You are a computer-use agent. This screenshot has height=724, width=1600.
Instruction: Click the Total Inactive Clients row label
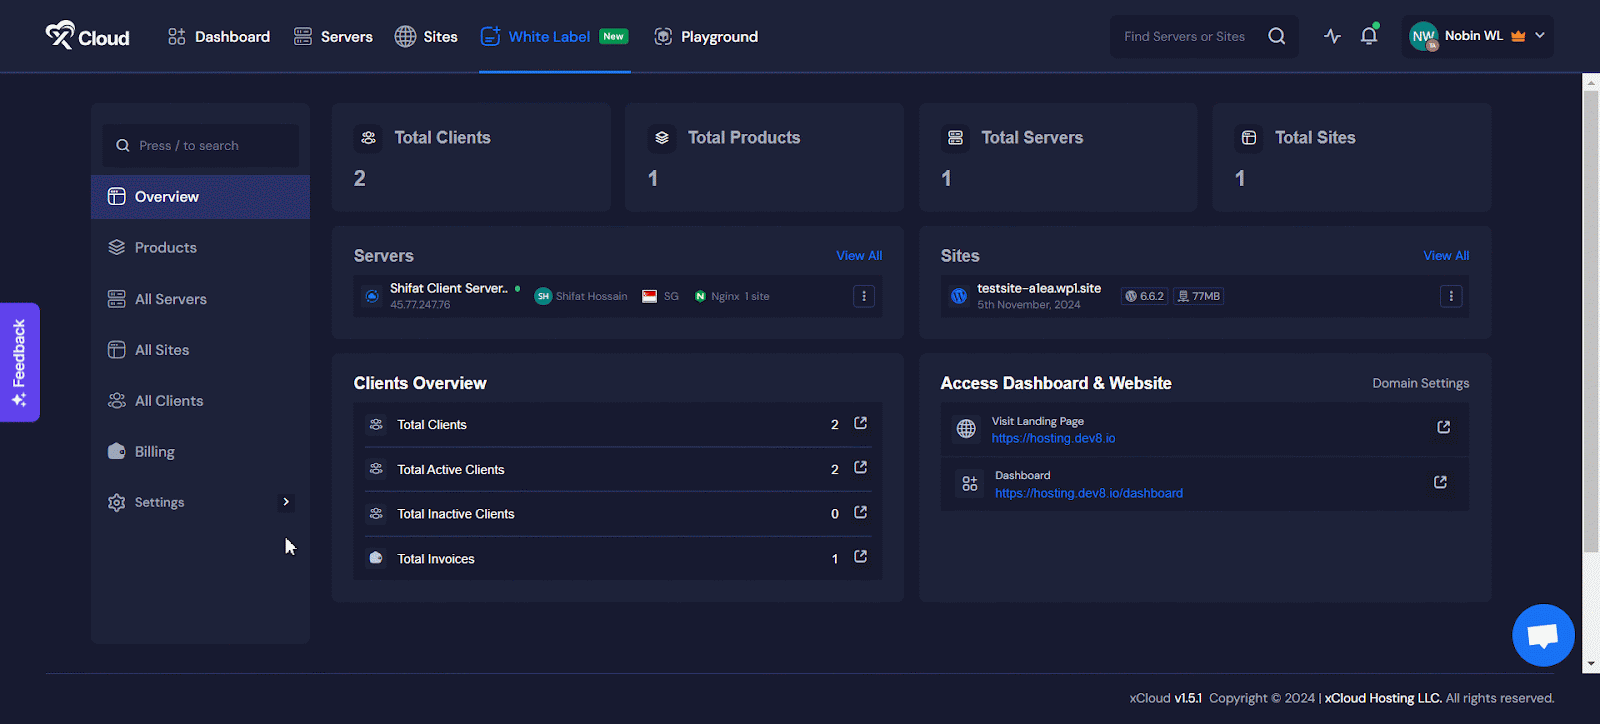(456, 514)
